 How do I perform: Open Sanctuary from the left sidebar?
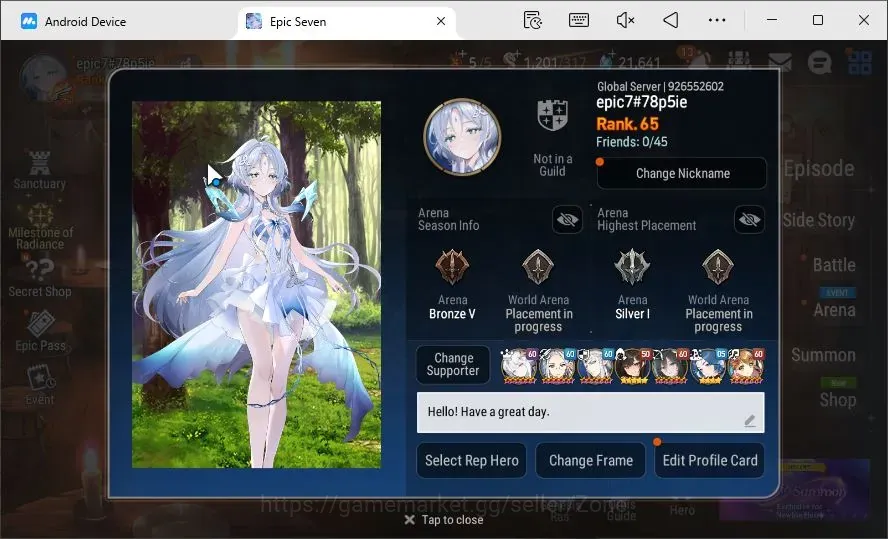(40, 170)
